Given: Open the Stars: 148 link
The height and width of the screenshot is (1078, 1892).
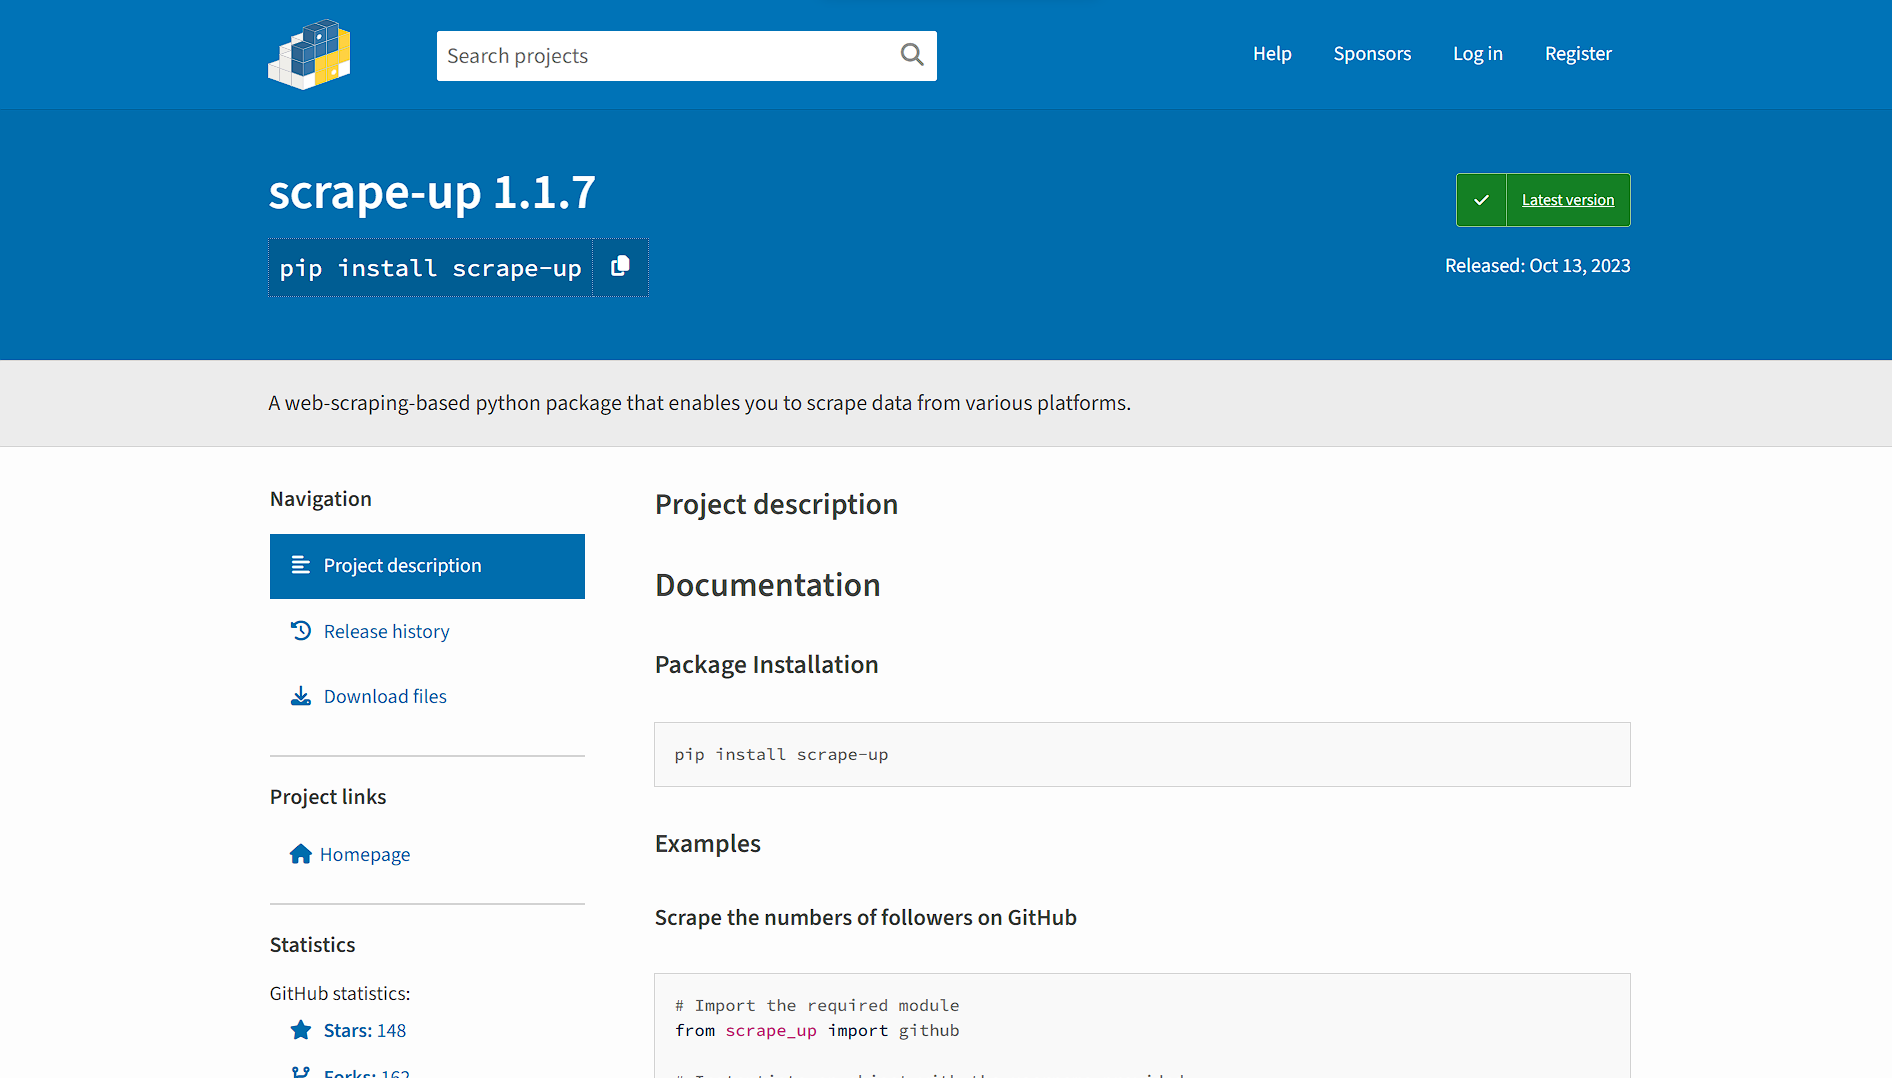Looking at the screenshot, I should click(364, 1030).
